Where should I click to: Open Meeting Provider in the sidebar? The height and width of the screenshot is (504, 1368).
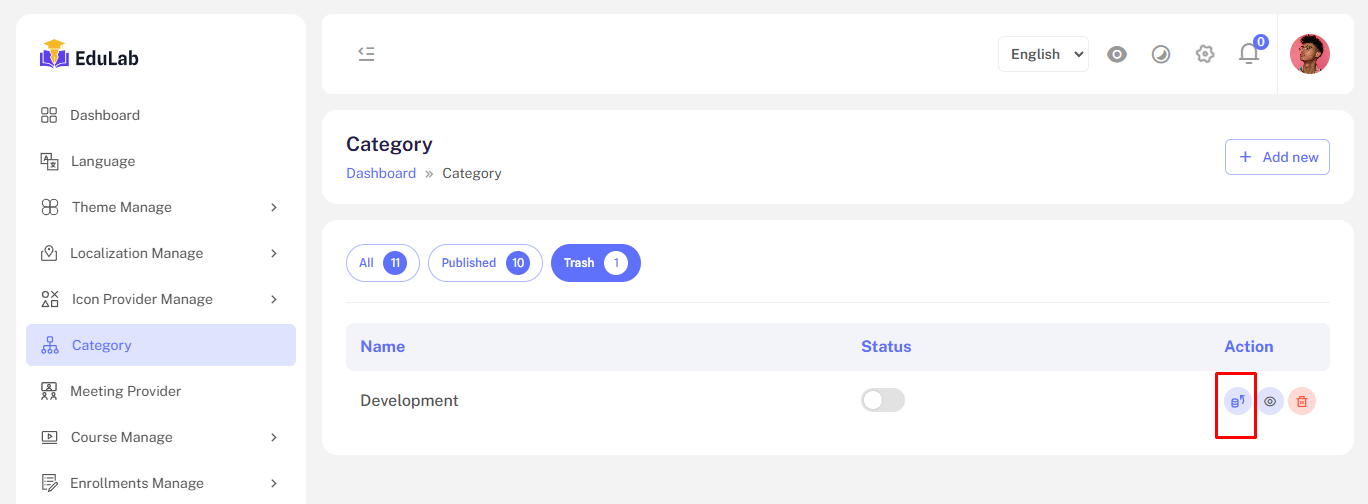tap(125, 391)
